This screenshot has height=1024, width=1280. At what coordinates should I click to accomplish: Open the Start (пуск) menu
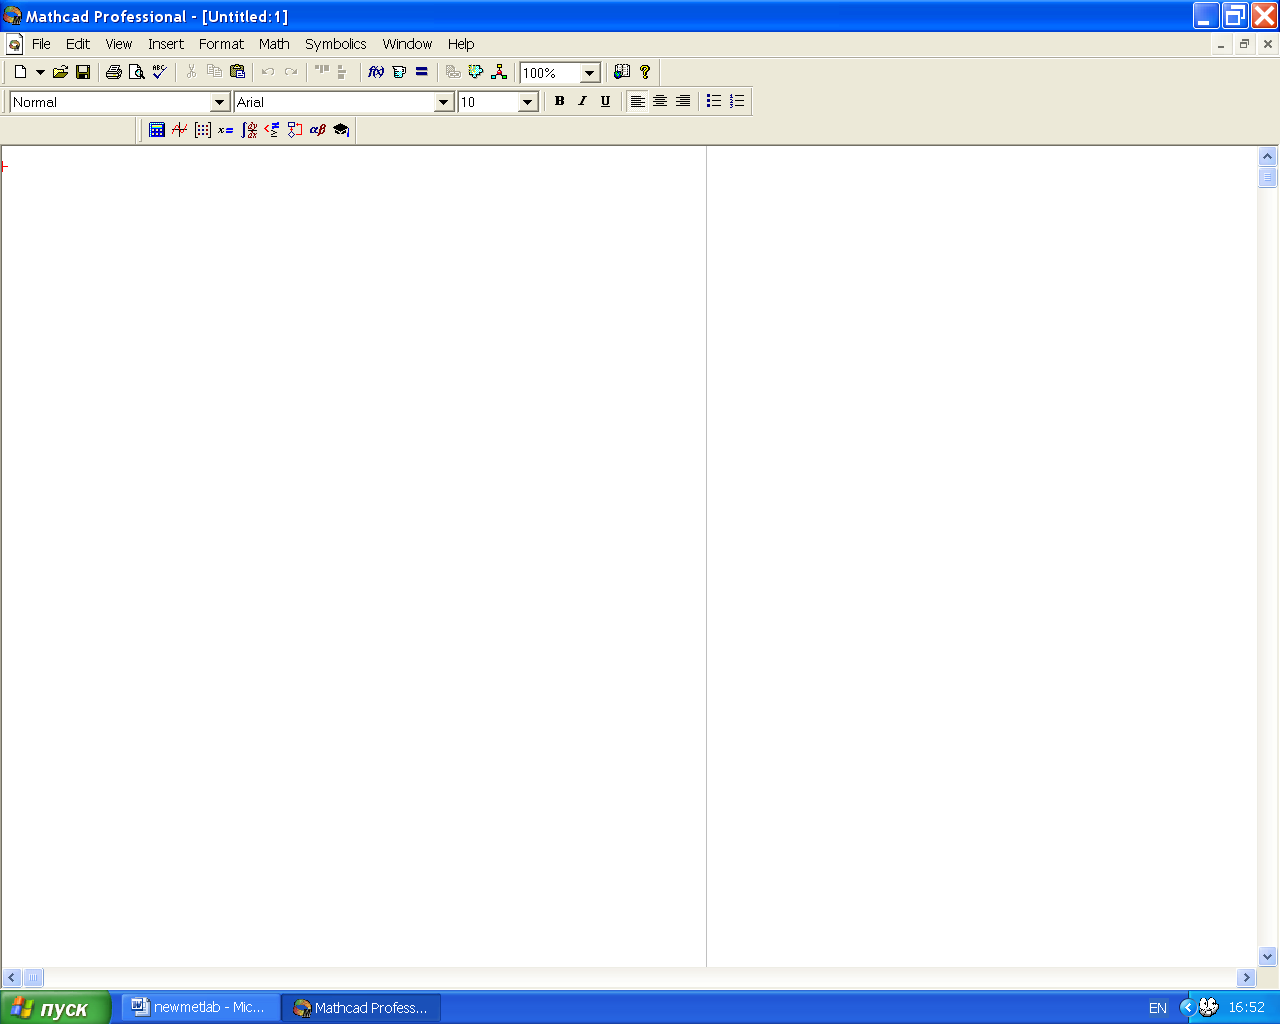click(55, 1008)
